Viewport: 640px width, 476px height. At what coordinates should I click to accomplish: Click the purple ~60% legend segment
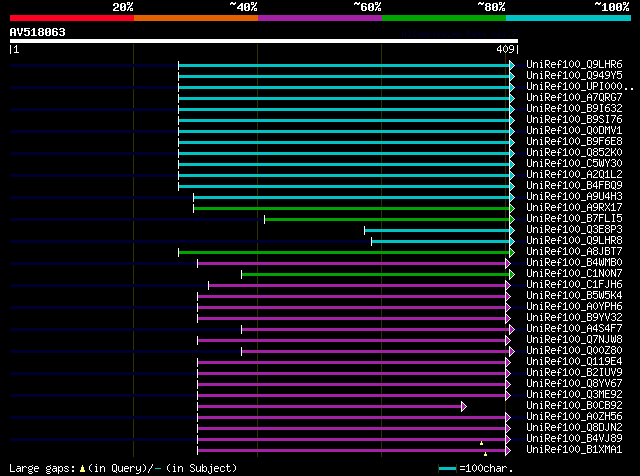320,18
